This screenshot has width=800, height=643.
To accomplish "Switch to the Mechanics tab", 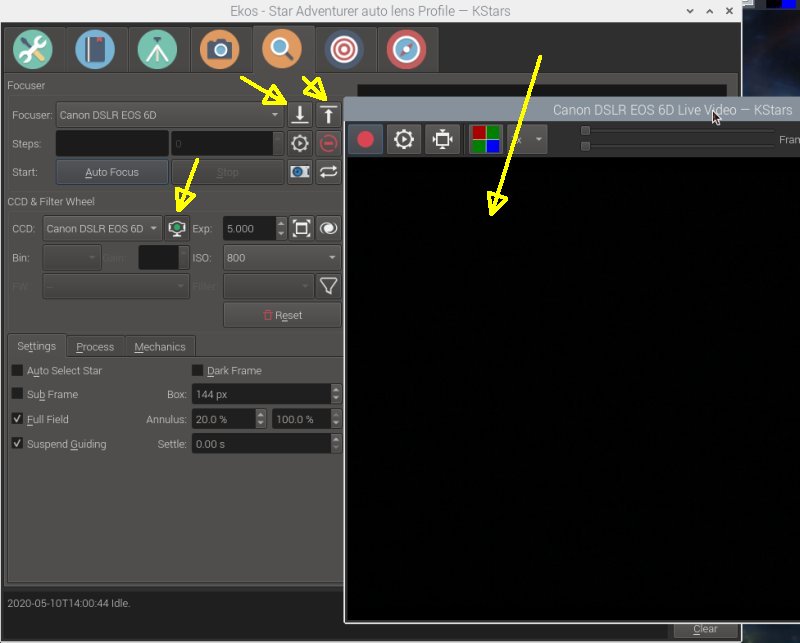I will click(160, 347).
